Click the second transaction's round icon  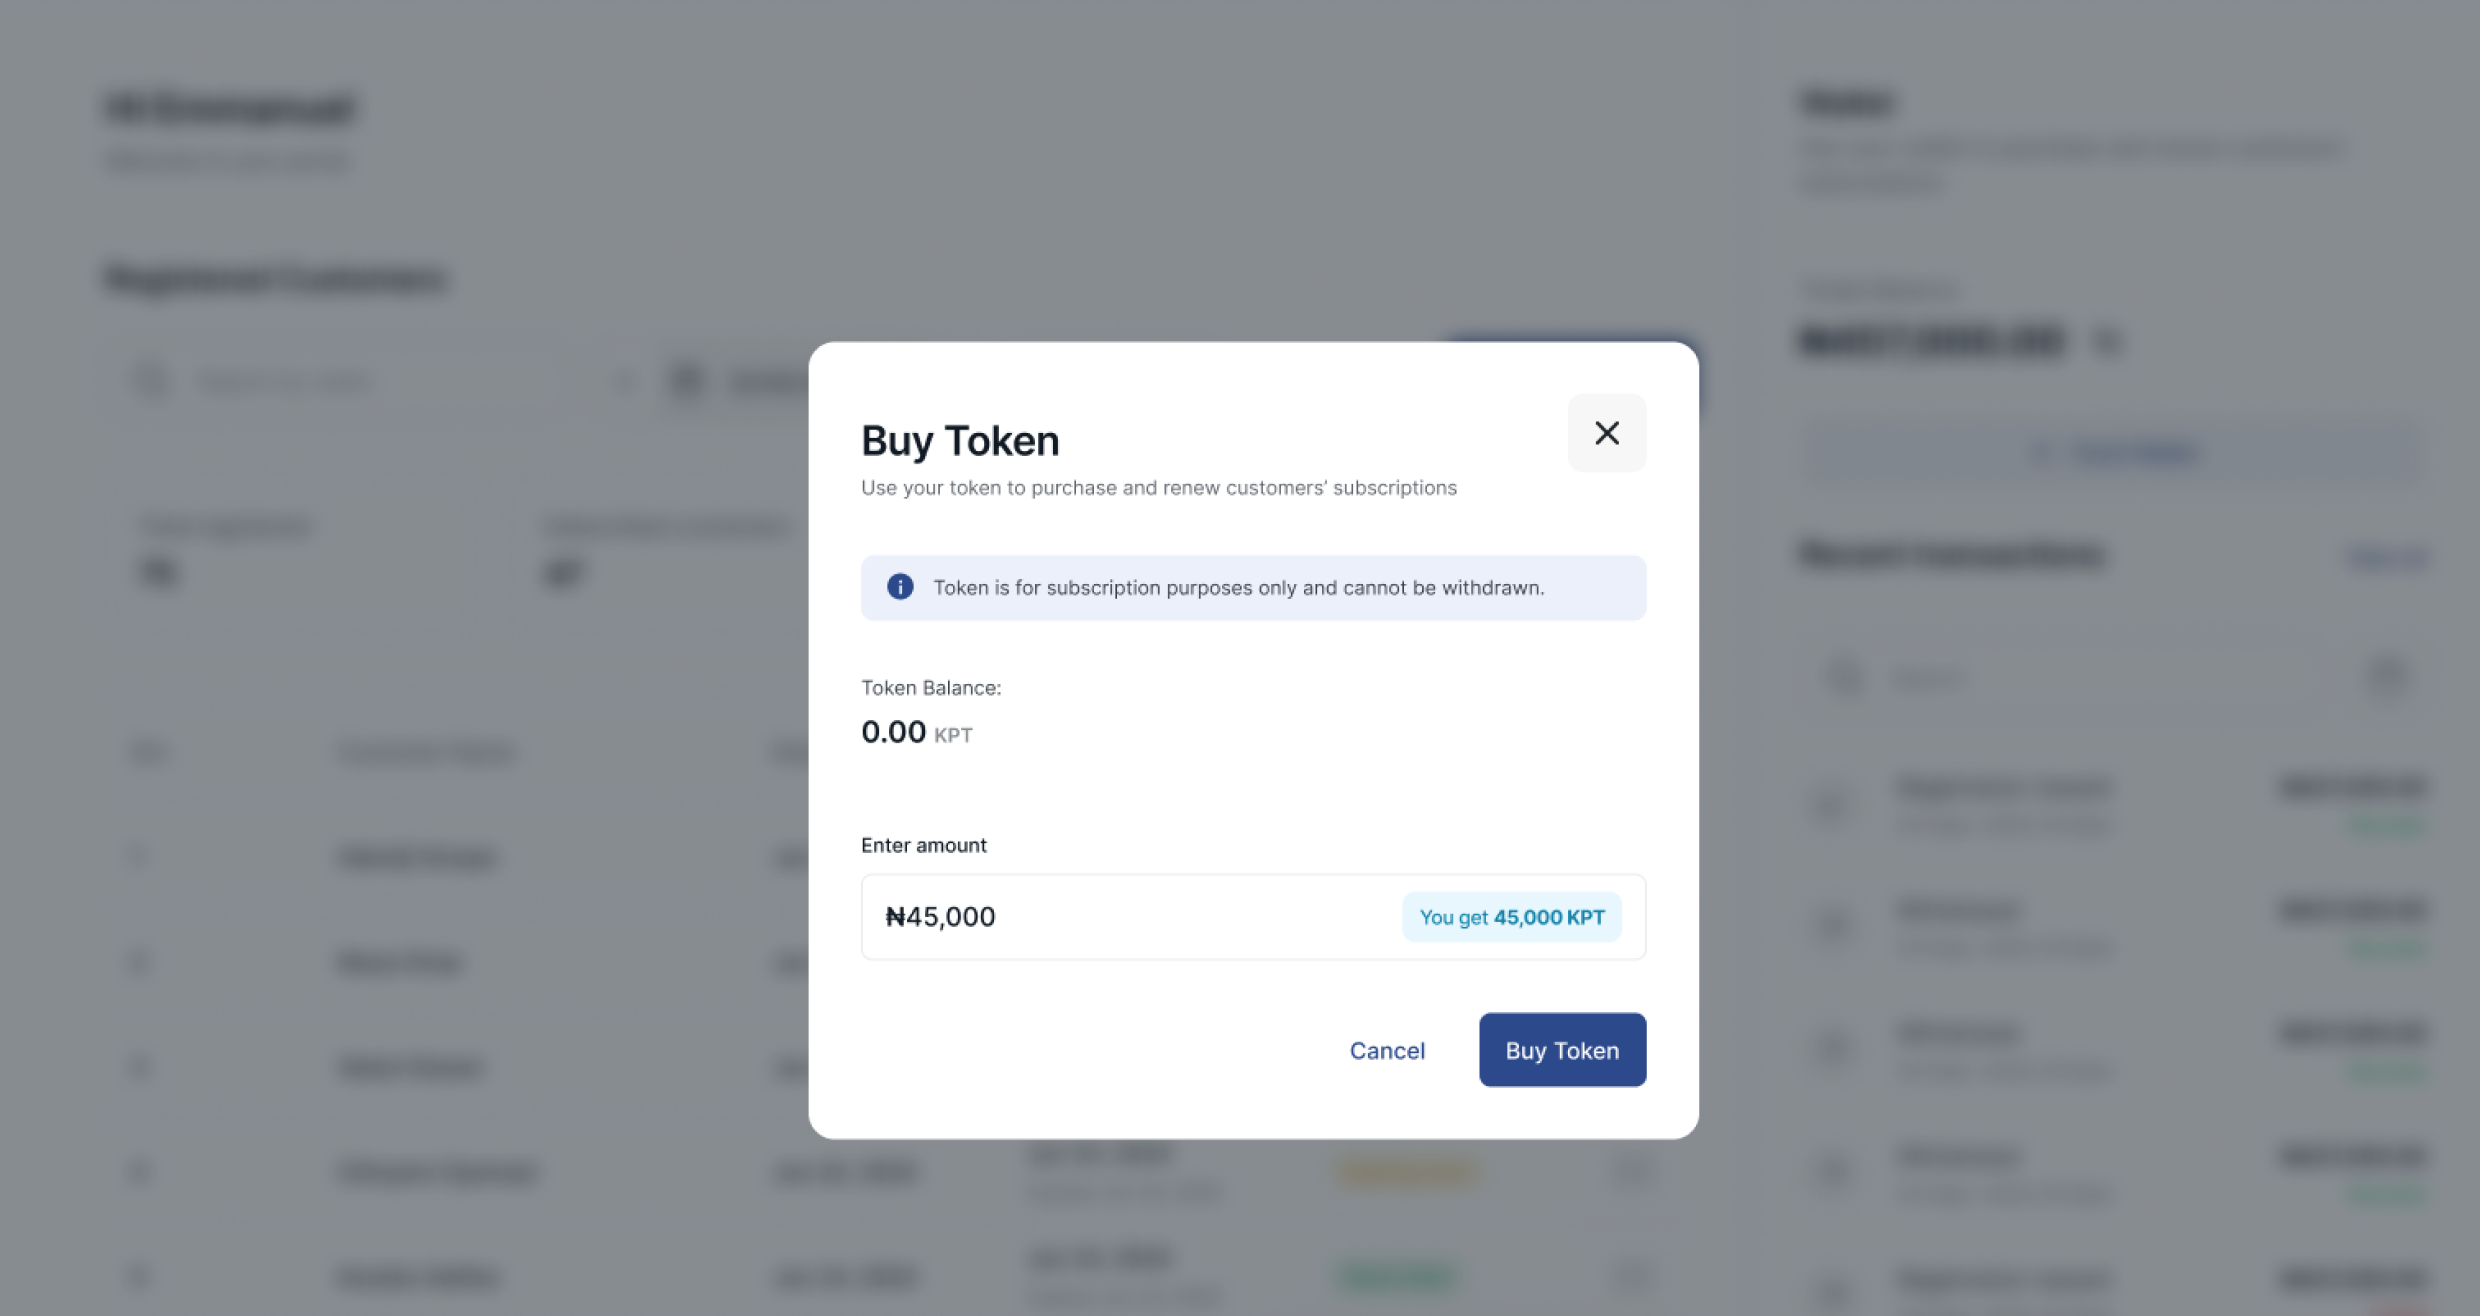click(1832, 926)
